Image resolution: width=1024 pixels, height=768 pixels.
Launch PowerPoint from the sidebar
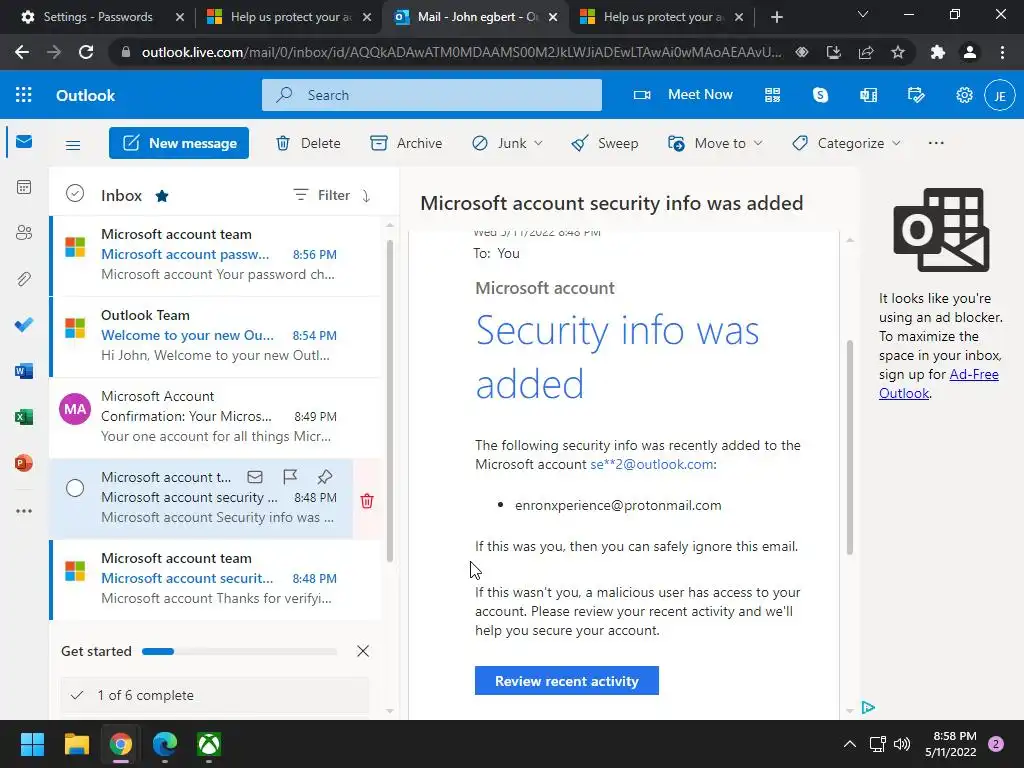(x=24, y=463)
